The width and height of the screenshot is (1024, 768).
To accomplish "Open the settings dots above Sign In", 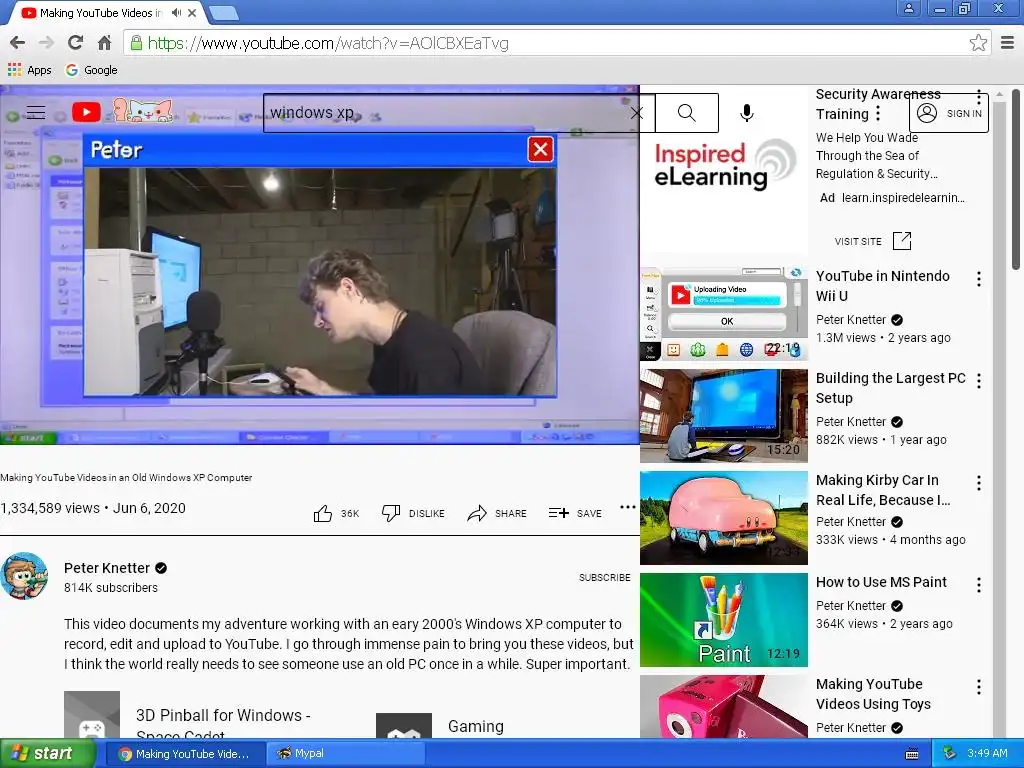I will (979, 97).
